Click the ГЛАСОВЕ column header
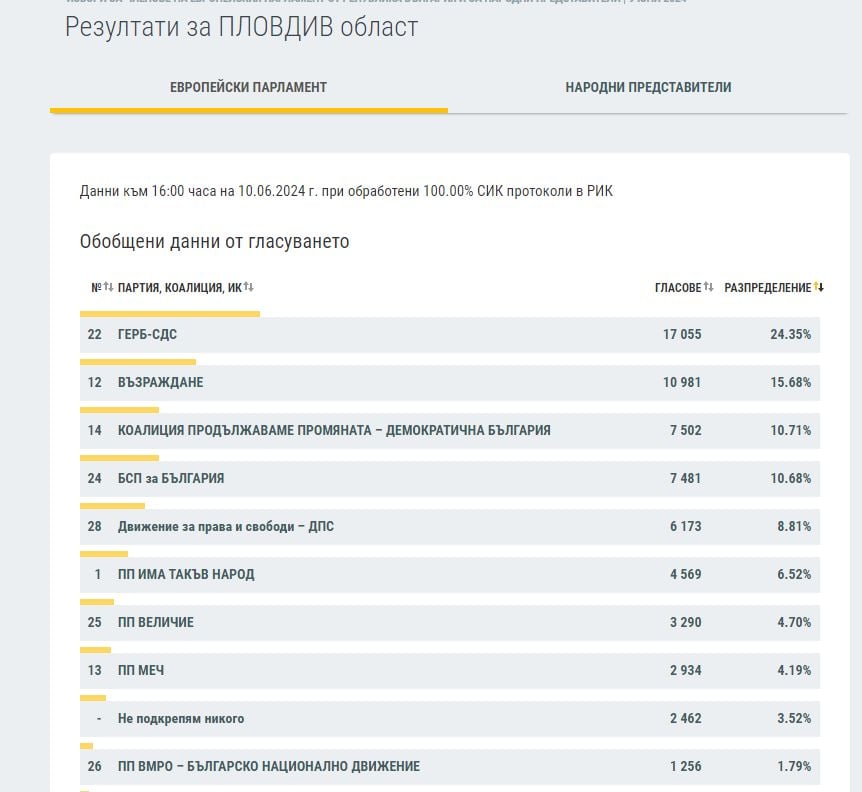Viewport: 862px width, 792px height. 678,287
